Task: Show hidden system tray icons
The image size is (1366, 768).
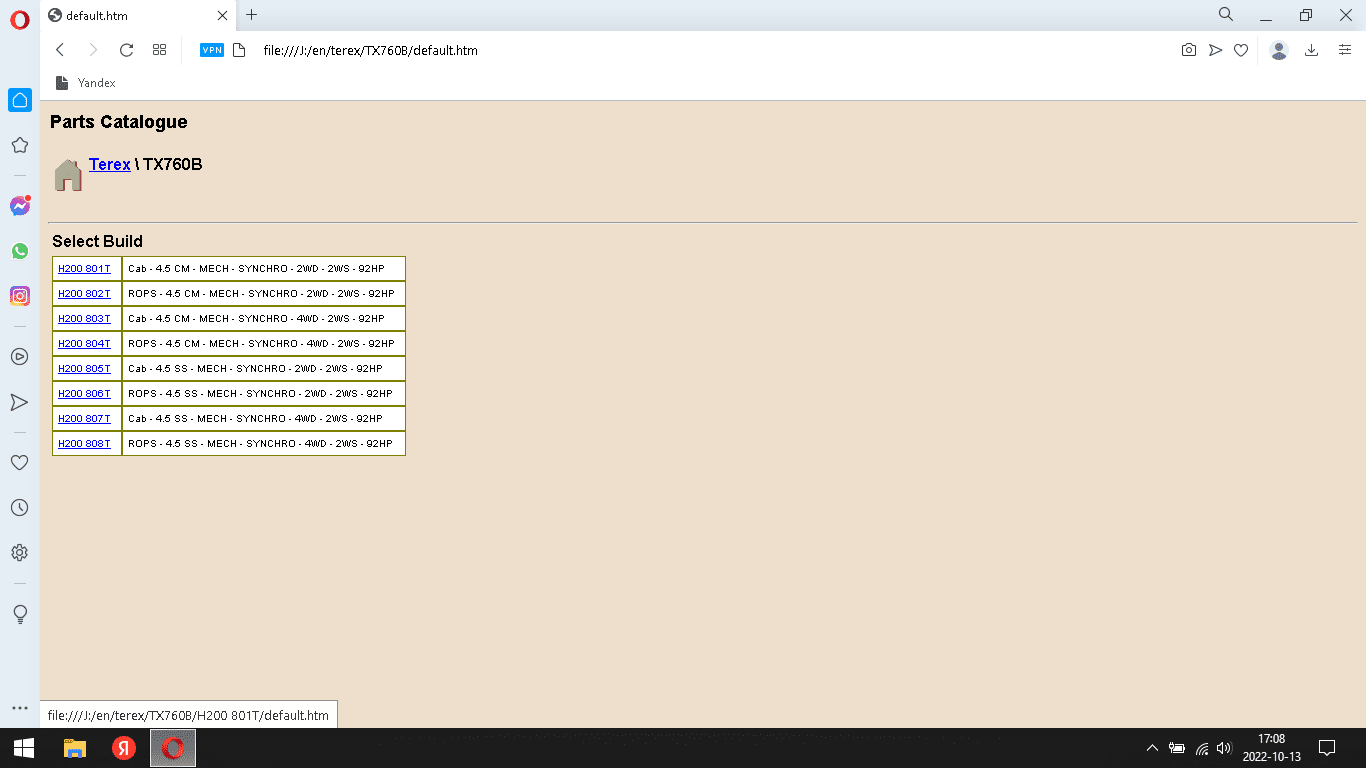Action: [x=1152, y=748]
